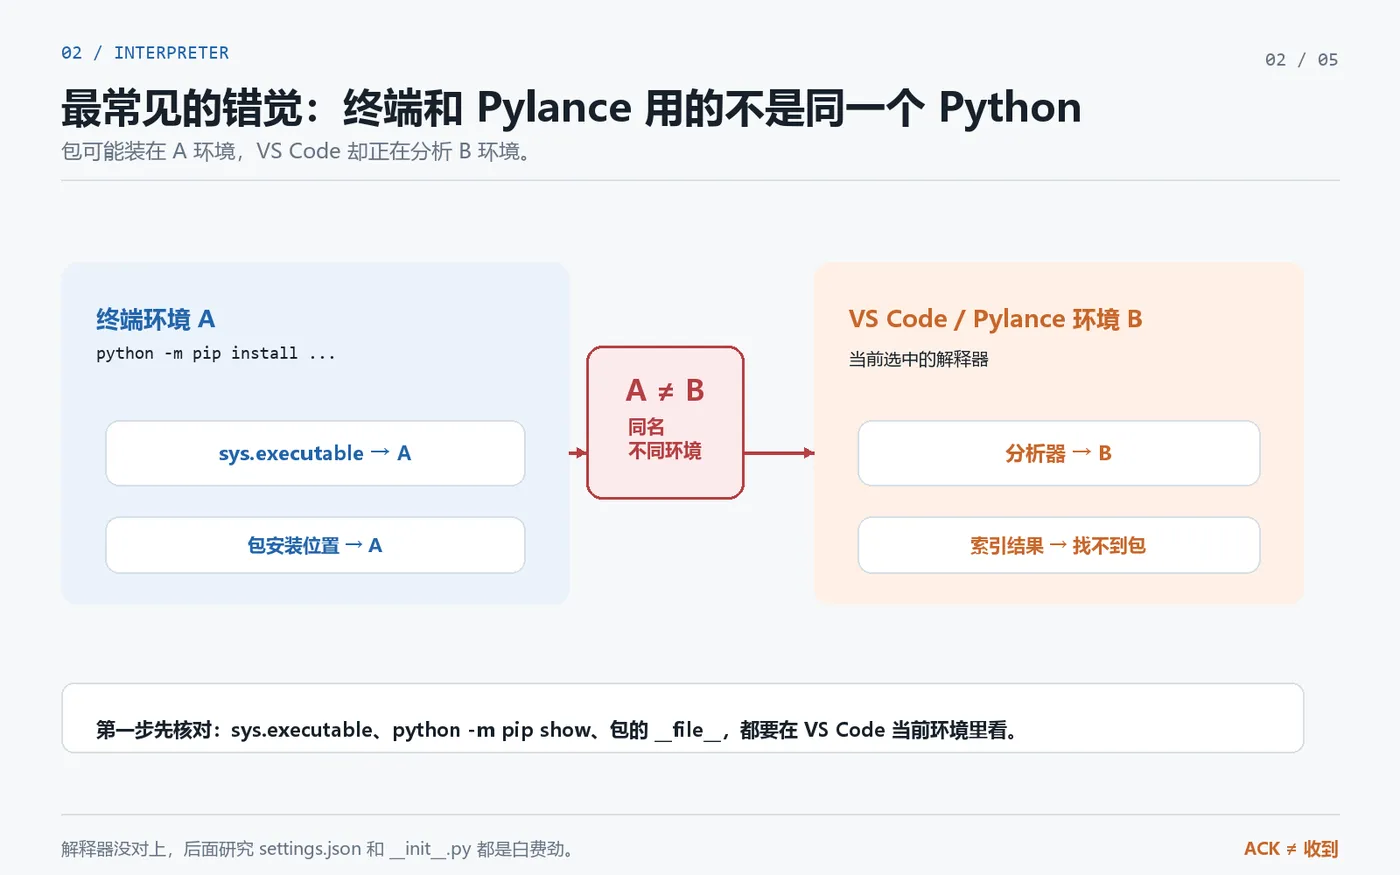Click the '02 / INTERPRETER' section label
This screenshot has height=875, width=1400.
click(145, 53)
